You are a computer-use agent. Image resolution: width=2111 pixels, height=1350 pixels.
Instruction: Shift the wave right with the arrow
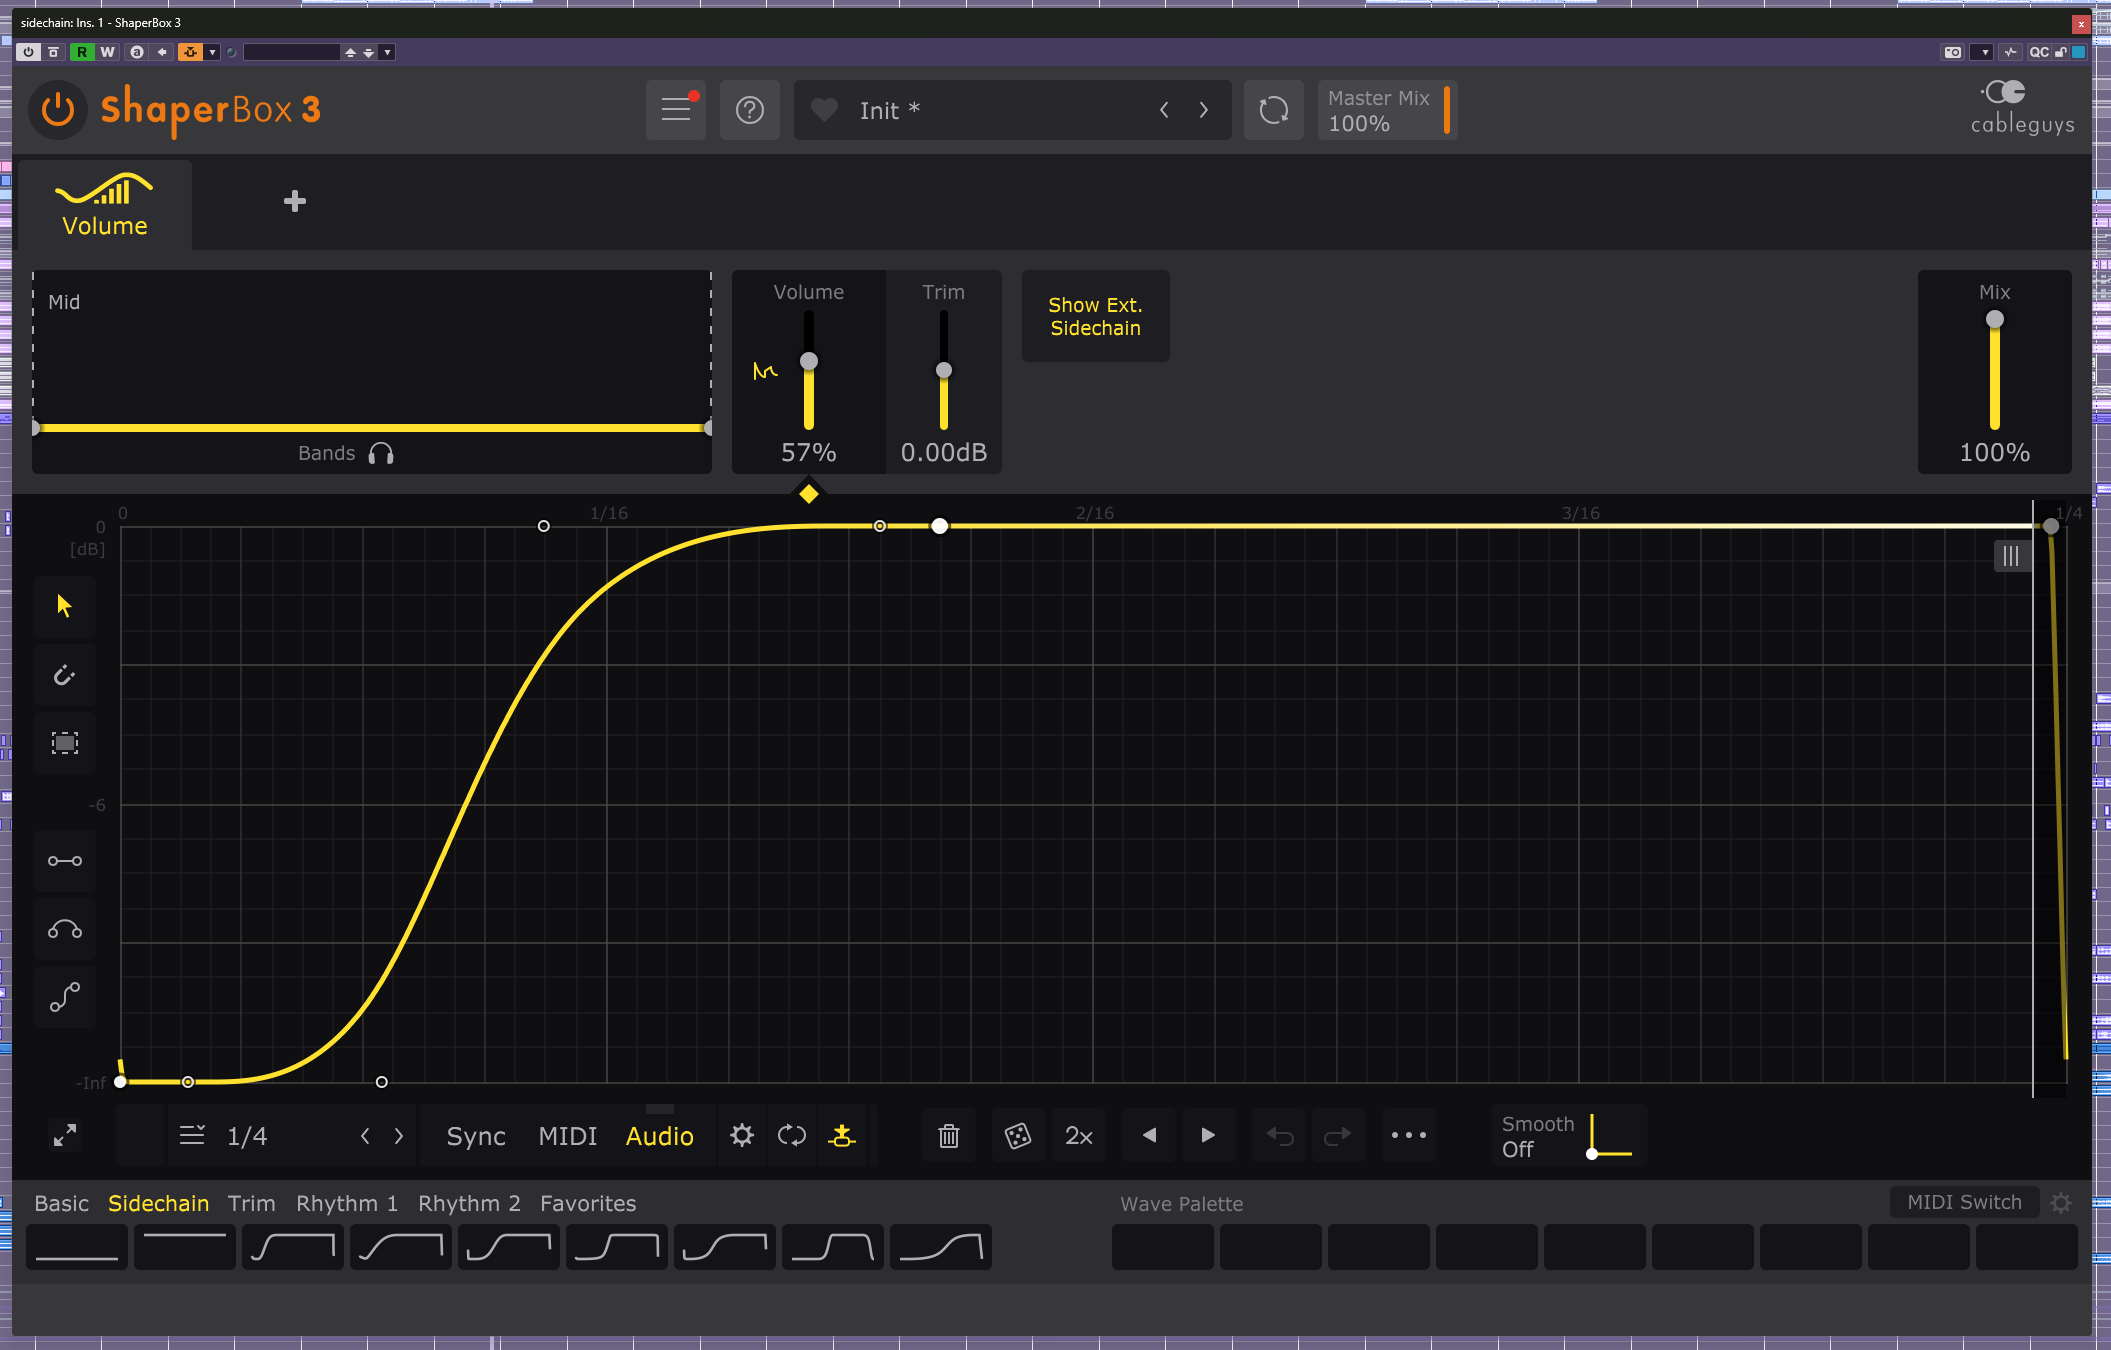click(x=1208, y=1135)
